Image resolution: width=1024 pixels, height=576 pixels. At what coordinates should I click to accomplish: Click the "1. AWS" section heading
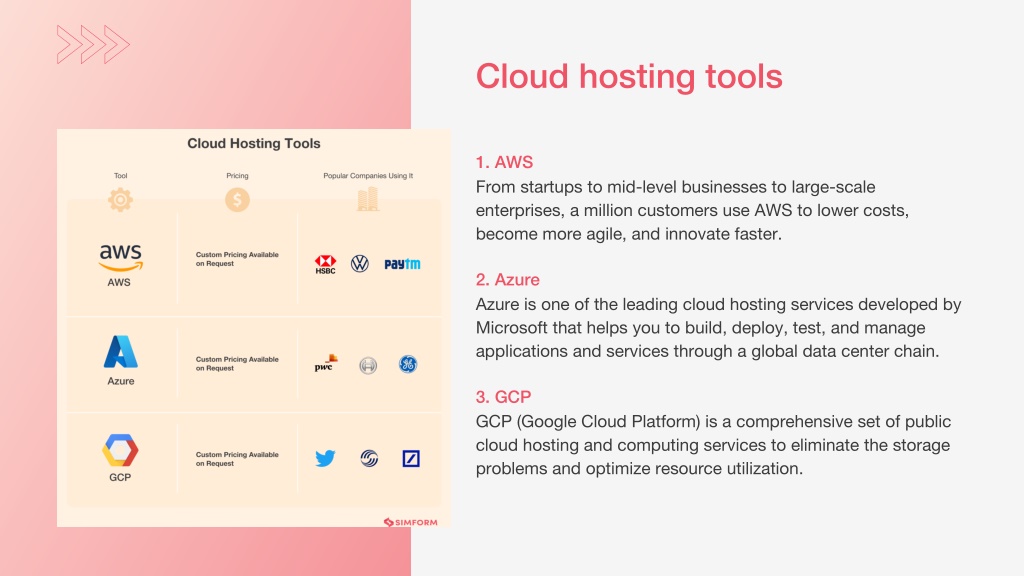pos(504,162)
